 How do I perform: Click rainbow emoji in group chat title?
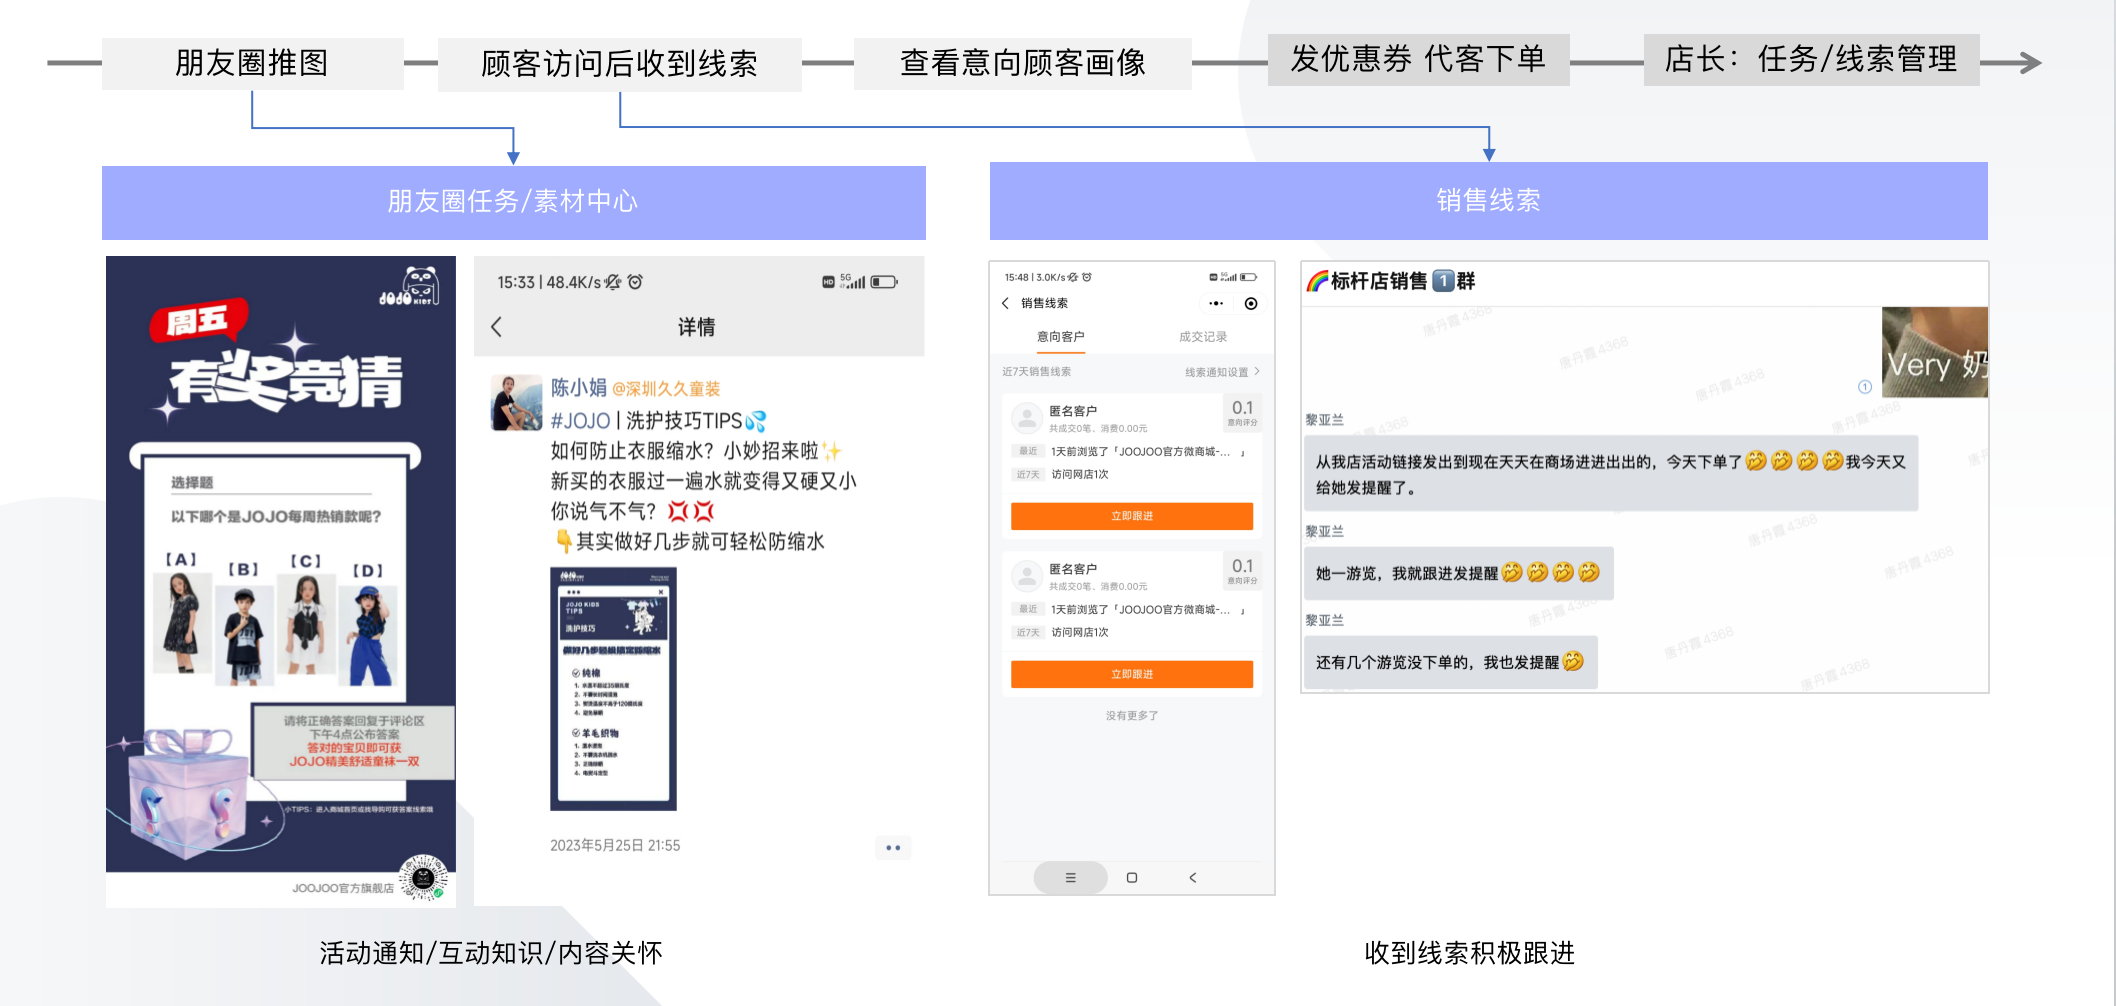coord(1317,281)
